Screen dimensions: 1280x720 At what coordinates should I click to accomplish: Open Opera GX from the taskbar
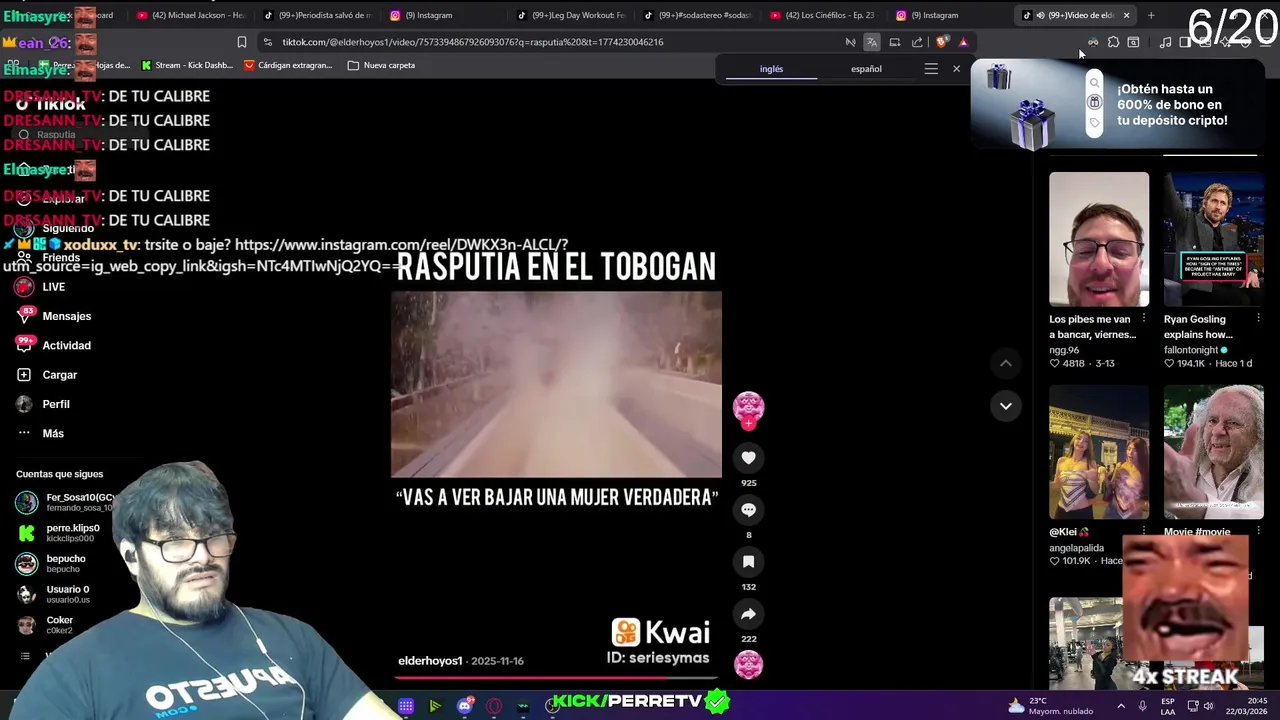point(493,706)
